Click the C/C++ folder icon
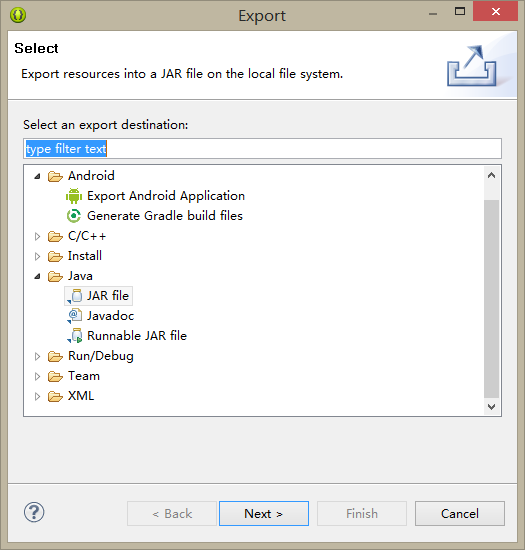The width and height of the screenshot is (525, 550). [x=55, y=236]
